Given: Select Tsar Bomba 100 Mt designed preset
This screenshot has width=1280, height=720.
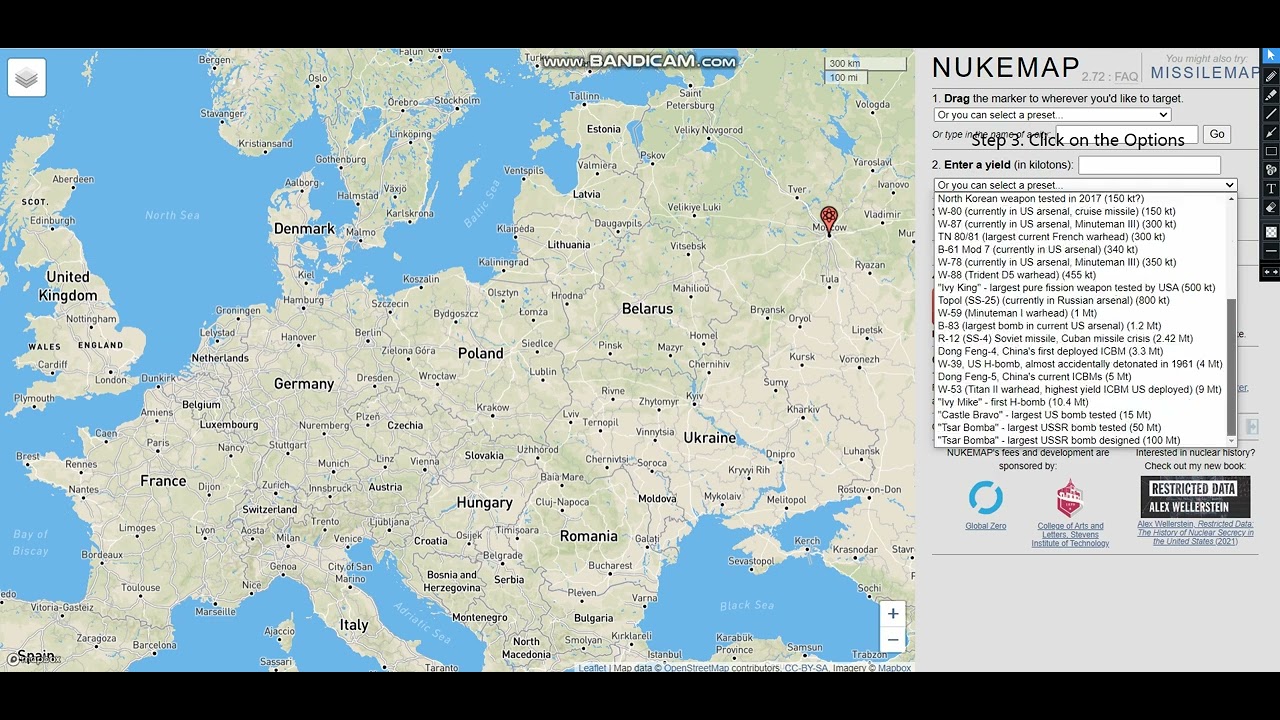Looking at the screenshot, I should coord(1081,441).
